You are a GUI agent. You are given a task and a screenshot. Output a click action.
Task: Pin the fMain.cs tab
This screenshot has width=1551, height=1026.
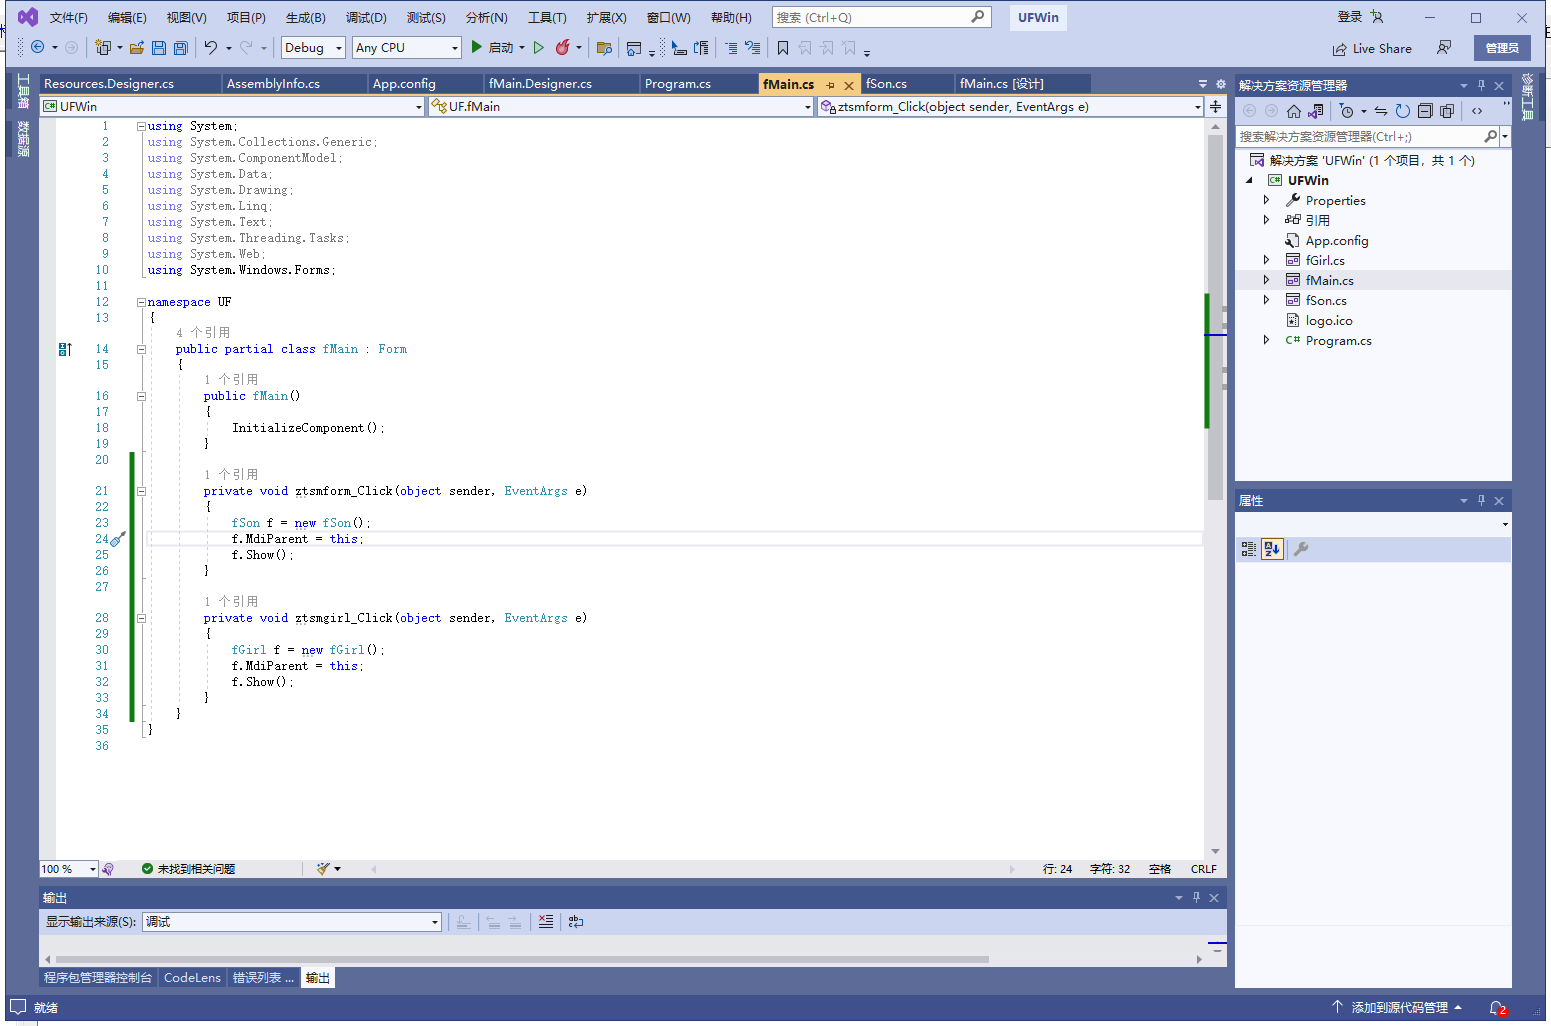[830, 85]
